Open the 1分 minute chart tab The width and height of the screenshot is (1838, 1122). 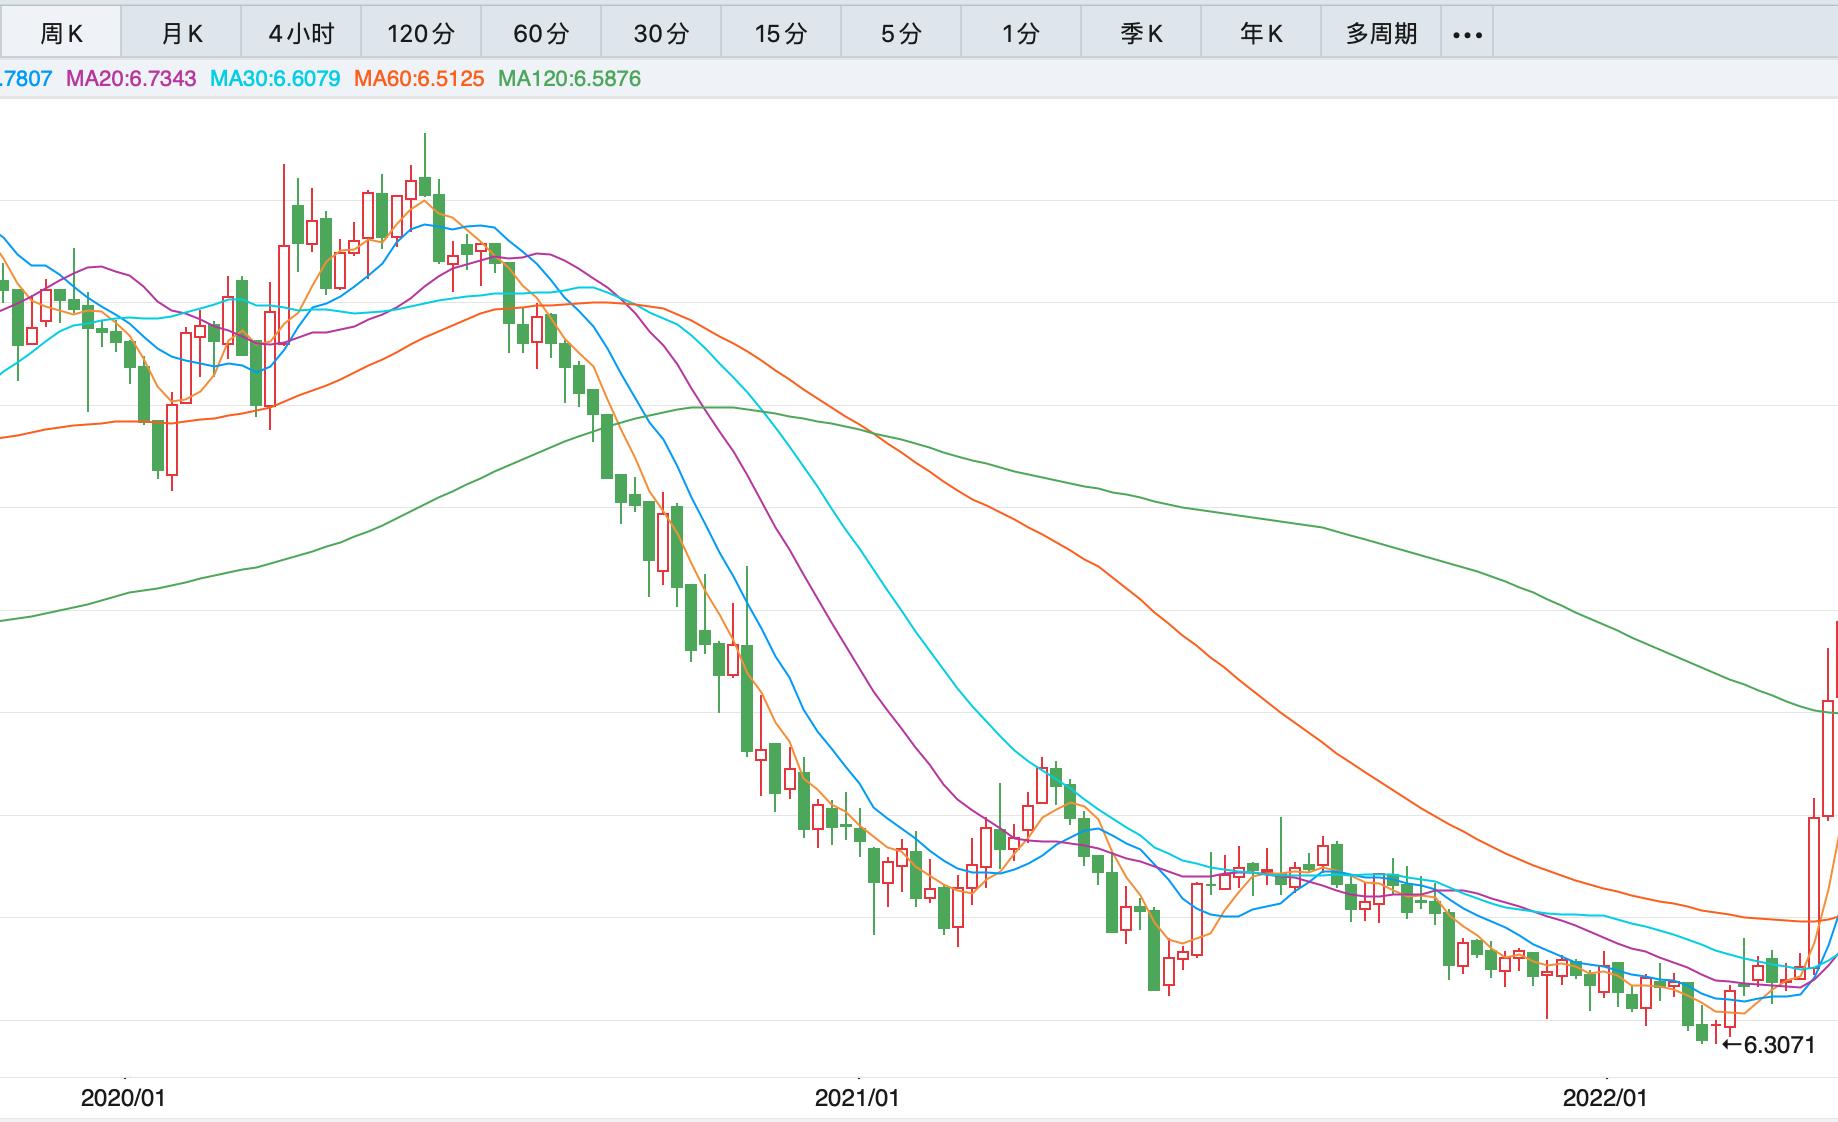coord(1021,34)
